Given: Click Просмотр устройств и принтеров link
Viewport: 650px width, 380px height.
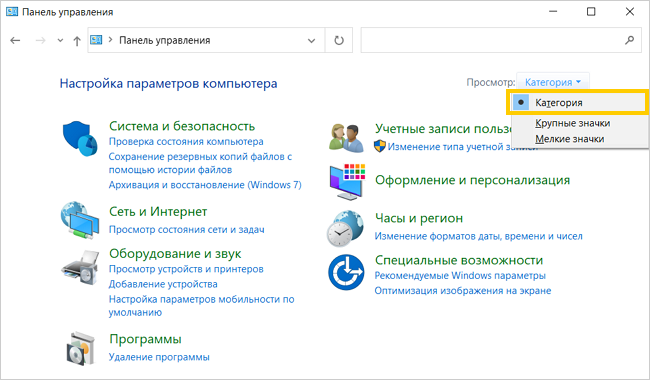Looking at the screenshot, I should click(186, 269).
